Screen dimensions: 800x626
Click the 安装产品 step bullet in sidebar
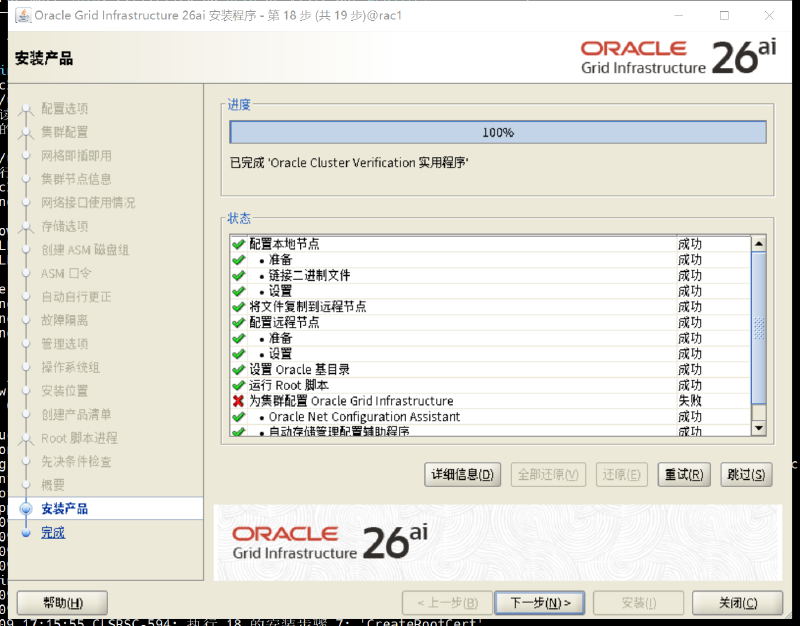(x=26, y=509)
